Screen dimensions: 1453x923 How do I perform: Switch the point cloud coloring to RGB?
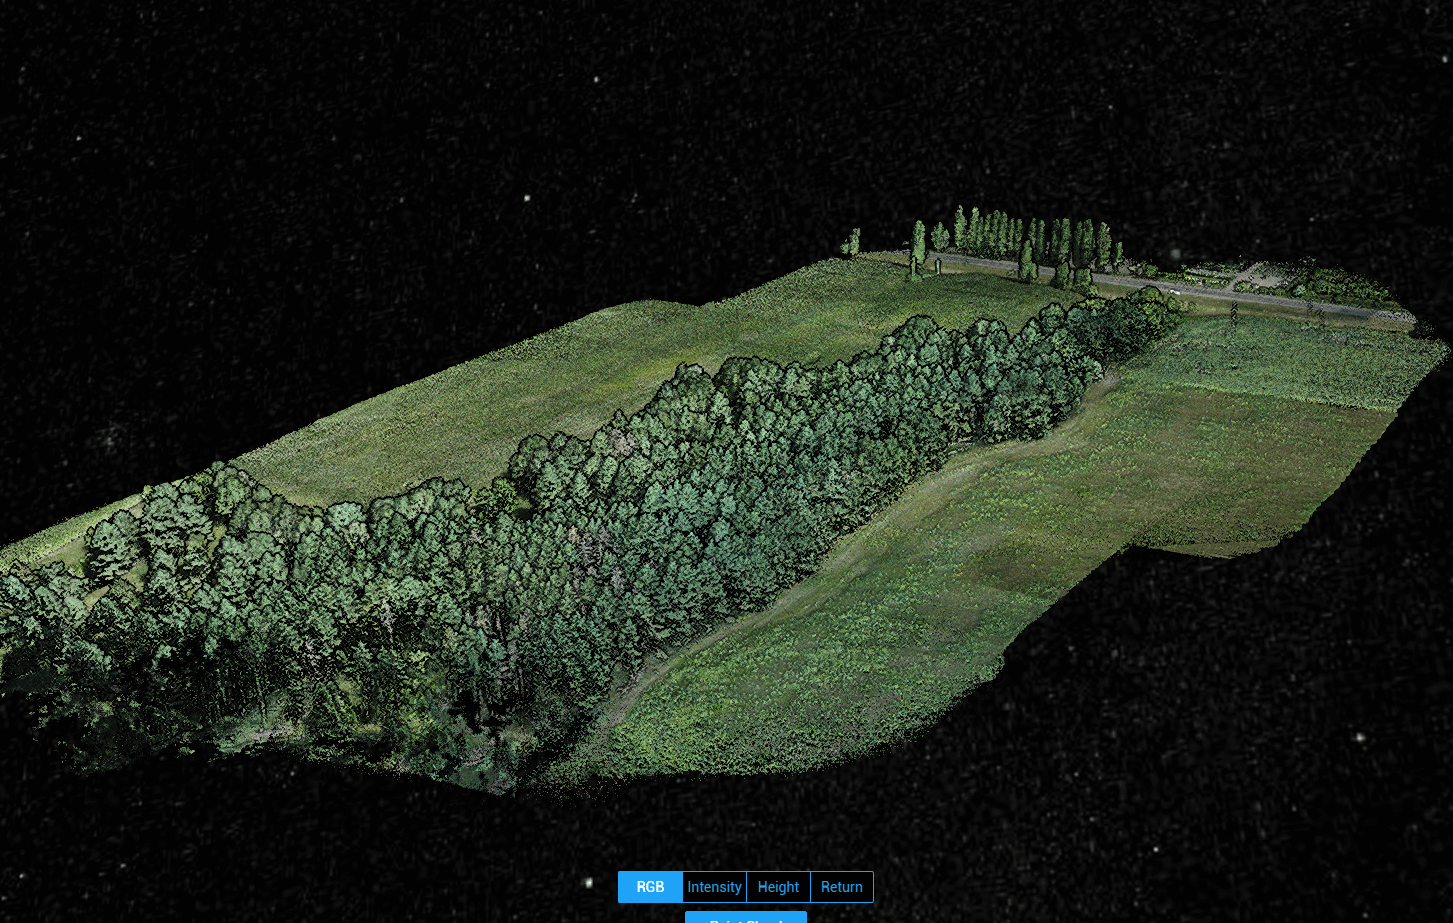click(x=650, y=887)
